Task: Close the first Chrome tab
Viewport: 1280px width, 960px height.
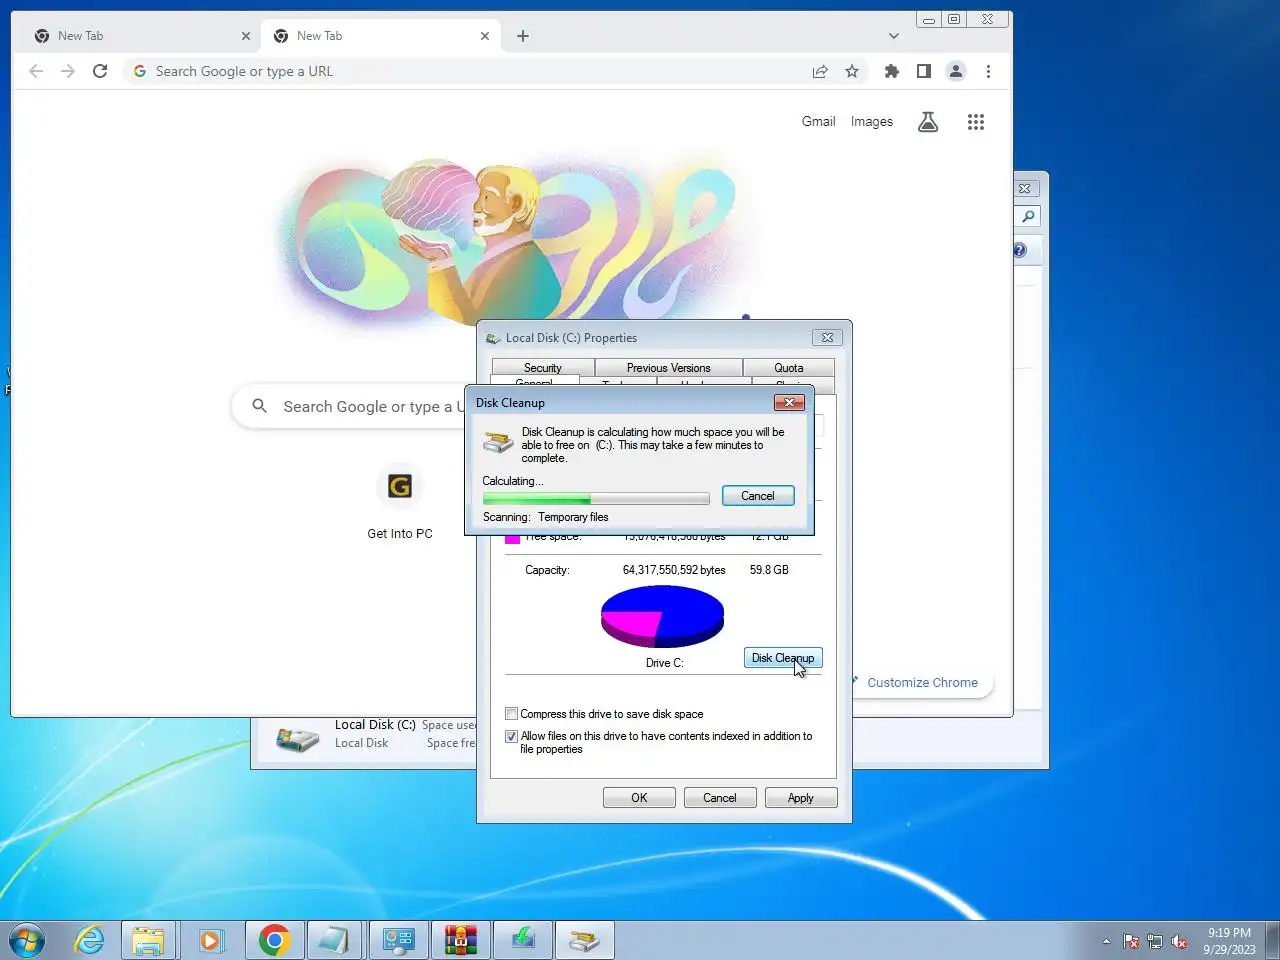Action: (246, 36)
